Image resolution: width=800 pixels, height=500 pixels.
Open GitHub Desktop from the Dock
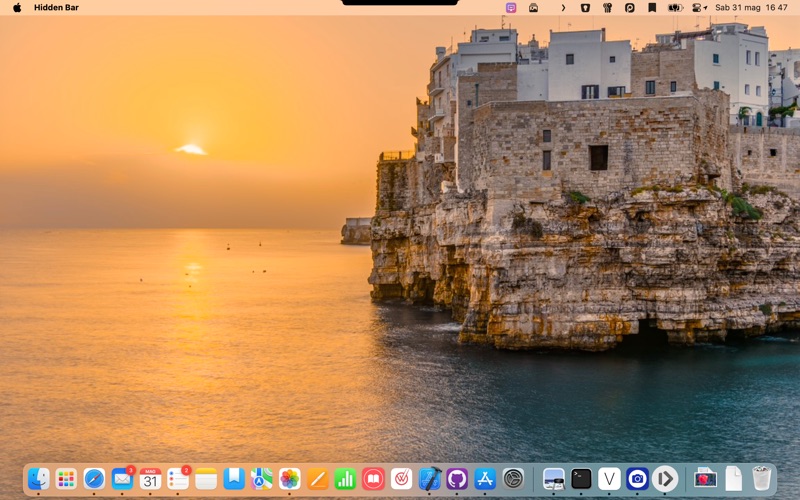click(457, 479)
